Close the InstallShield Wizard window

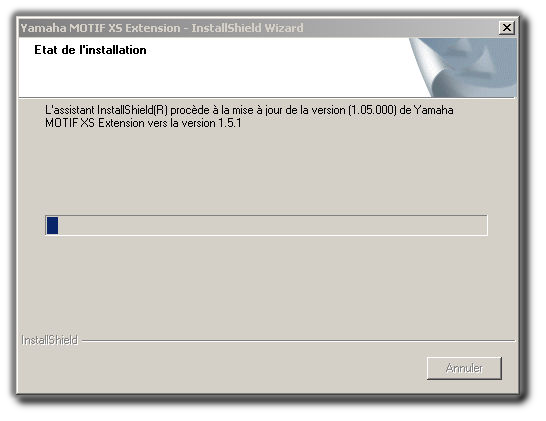click(506, 28)
